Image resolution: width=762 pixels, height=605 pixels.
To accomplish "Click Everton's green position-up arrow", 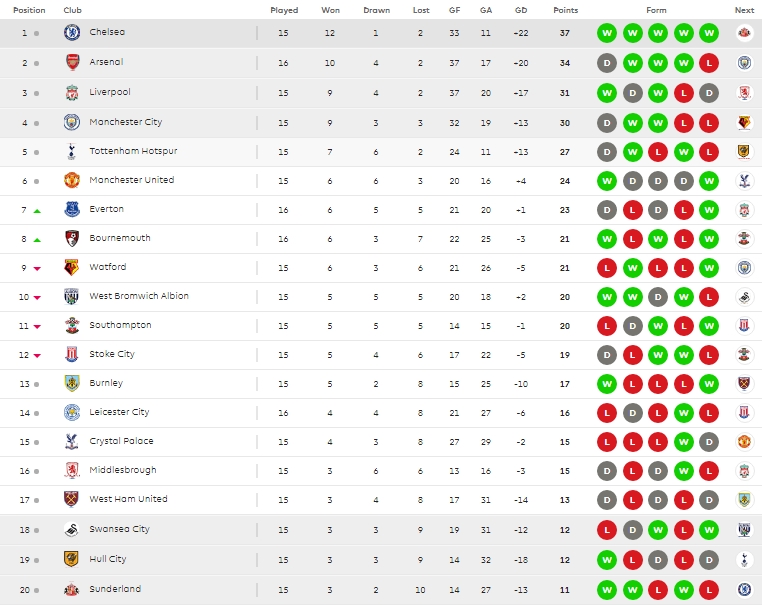I will pos(37,210).
